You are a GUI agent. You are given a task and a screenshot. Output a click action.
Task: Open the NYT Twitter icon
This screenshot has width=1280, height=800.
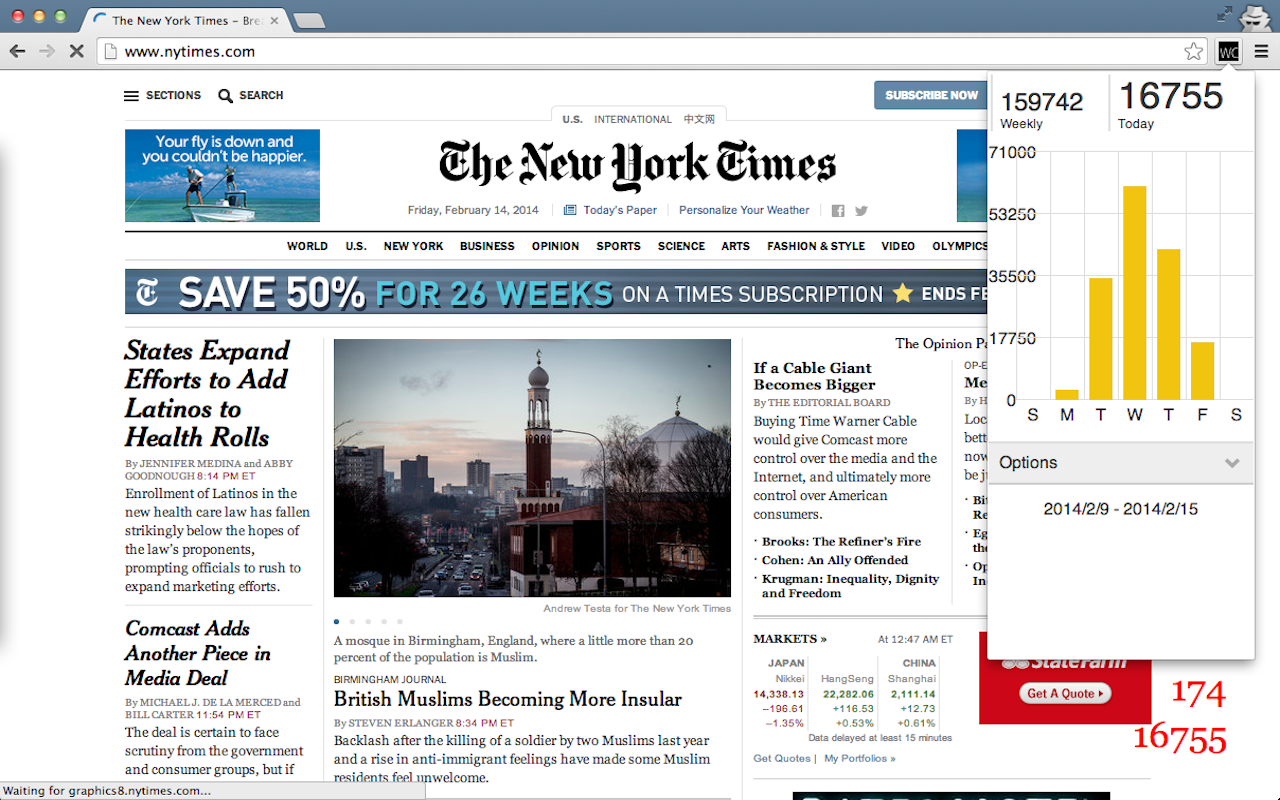tap(861, 210)
